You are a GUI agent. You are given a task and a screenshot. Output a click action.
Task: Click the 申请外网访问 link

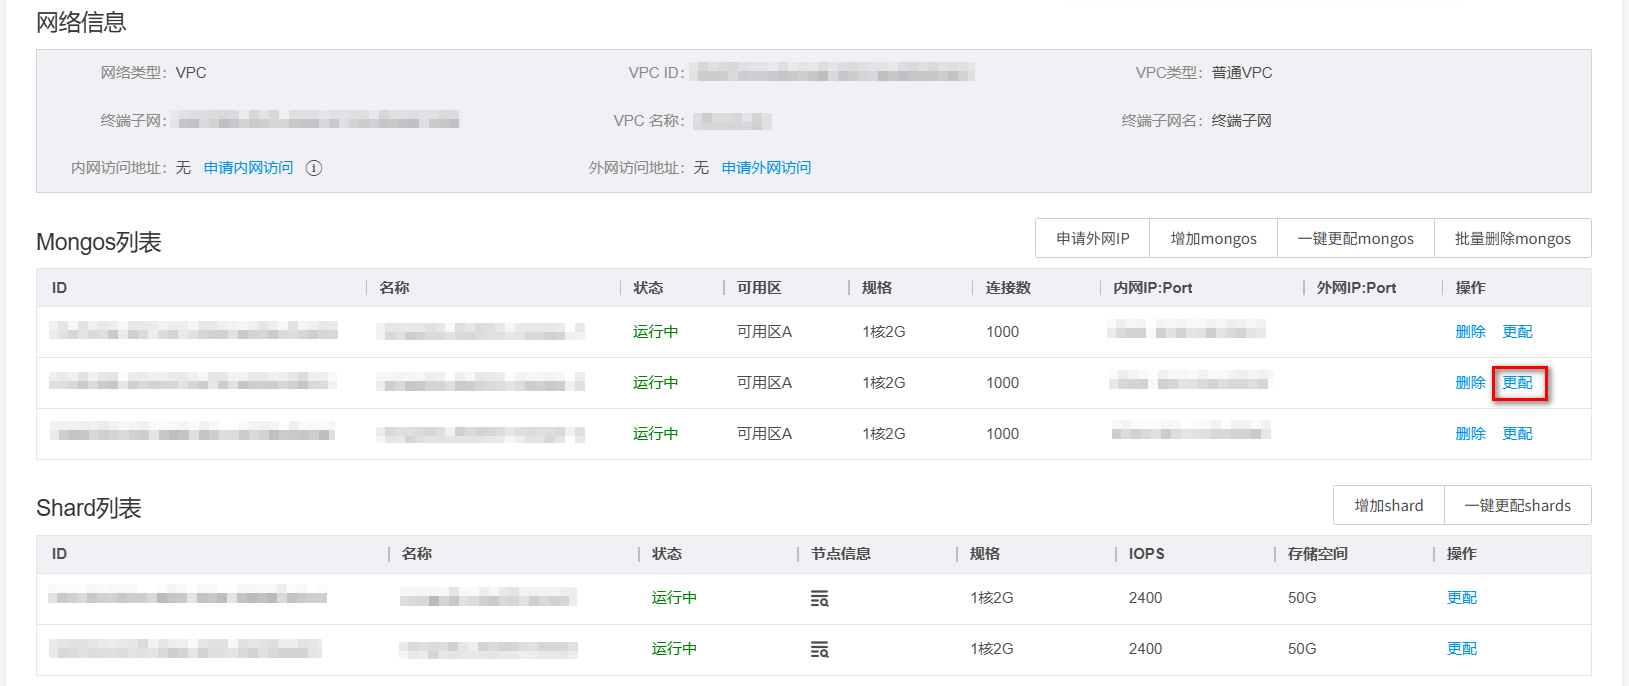tap(766, 168)
